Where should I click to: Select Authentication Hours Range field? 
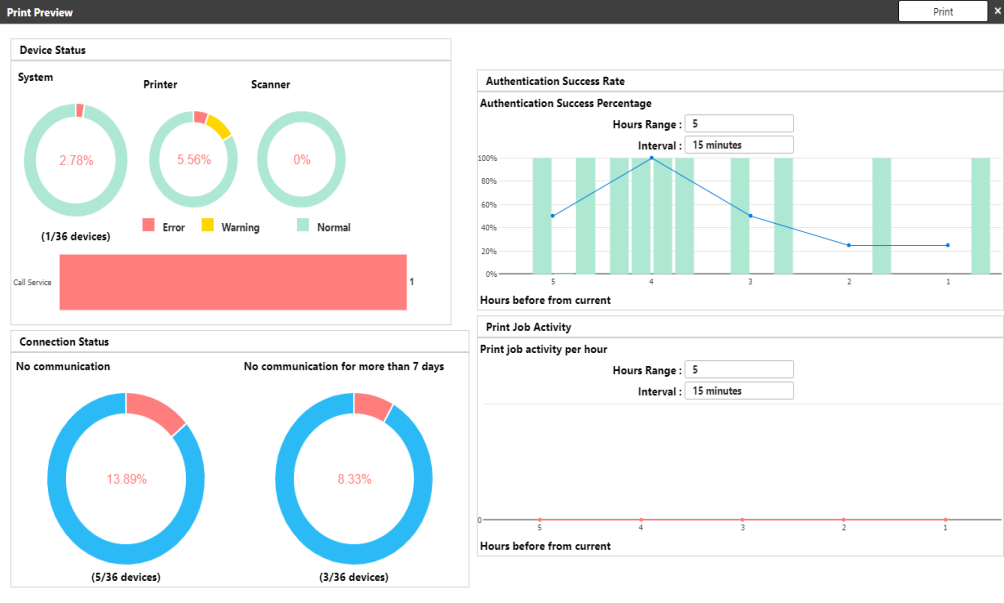(739, 123)
